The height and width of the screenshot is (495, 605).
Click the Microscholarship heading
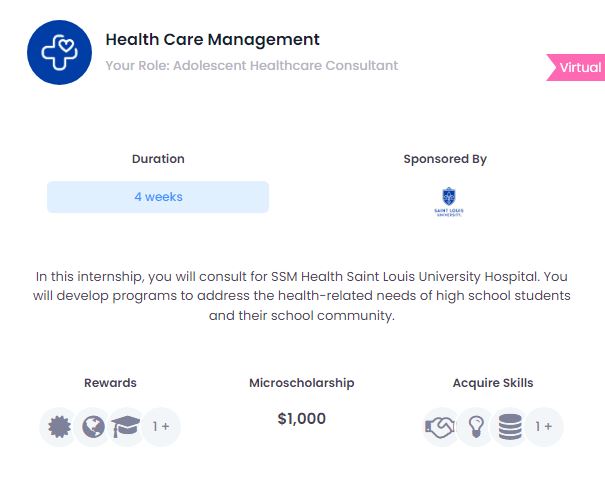(302, 383)
